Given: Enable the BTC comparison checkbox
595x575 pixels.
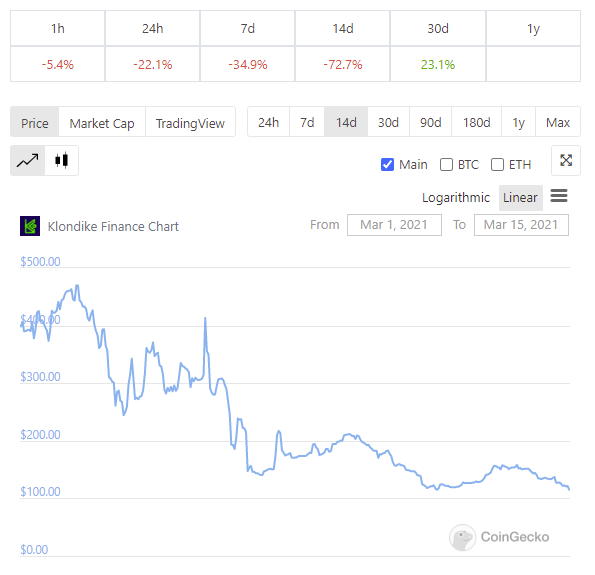Looking at the screenshot, I should pyautogui.click(x=446, y=165).
